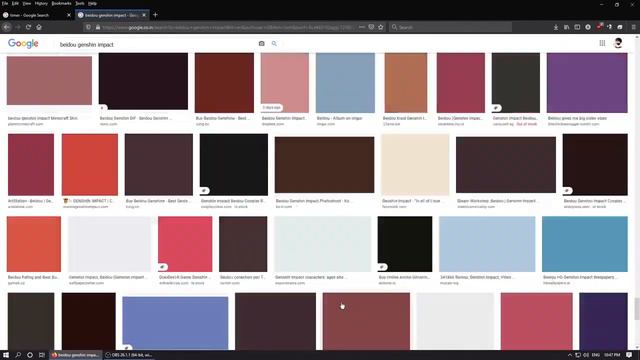Open Beidou - Album on Imgur thumbnail
Viewport: 640px width, 360px height.
pyautogui.click(x=345, y=82)
